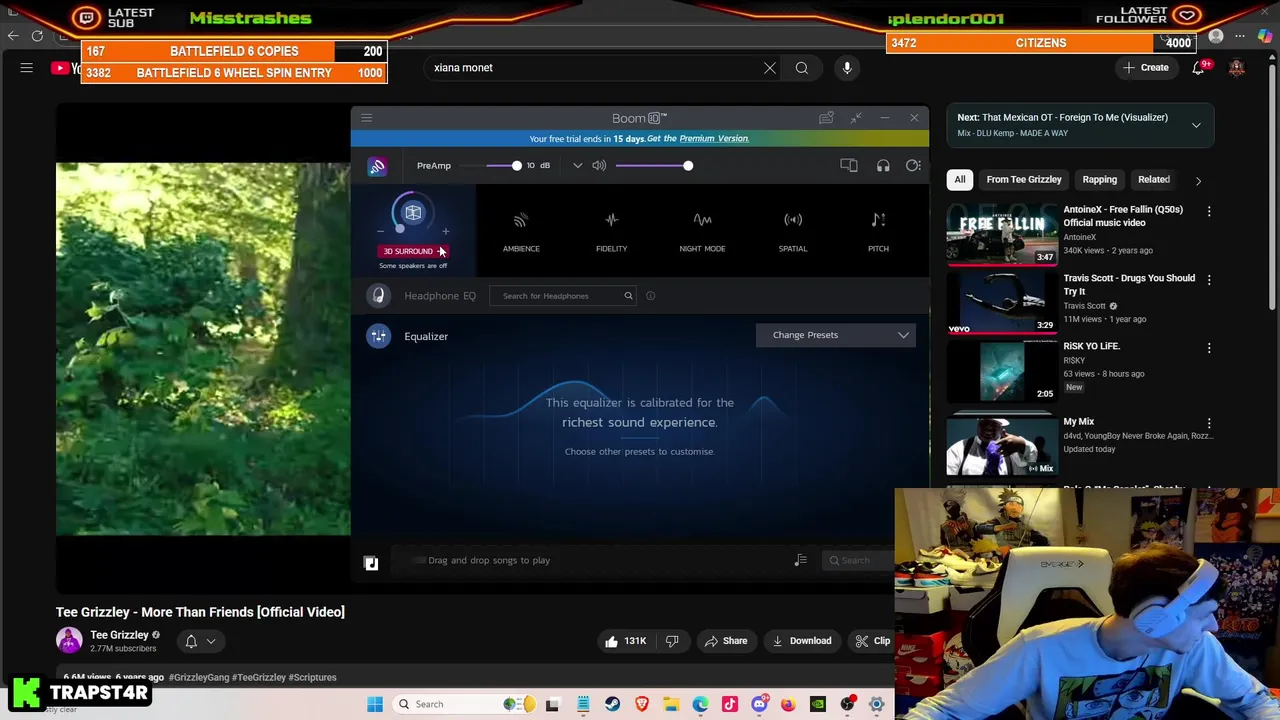Select the headphones output icon in Boom

pos(883,166)
